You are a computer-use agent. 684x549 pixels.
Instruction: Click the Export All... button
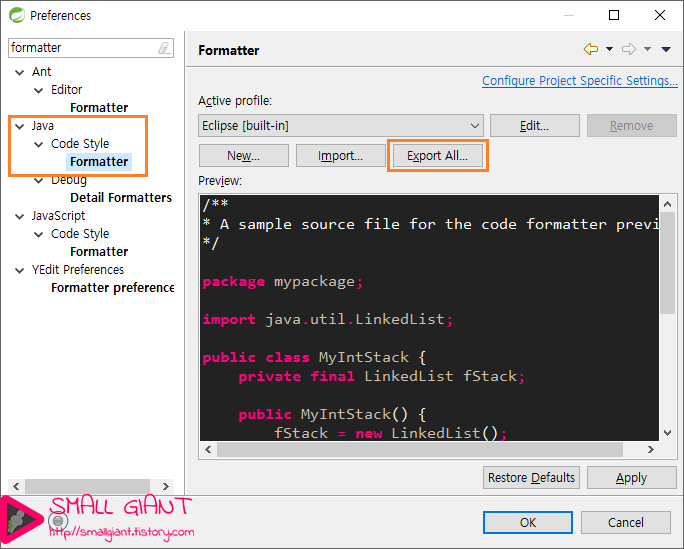438,156
